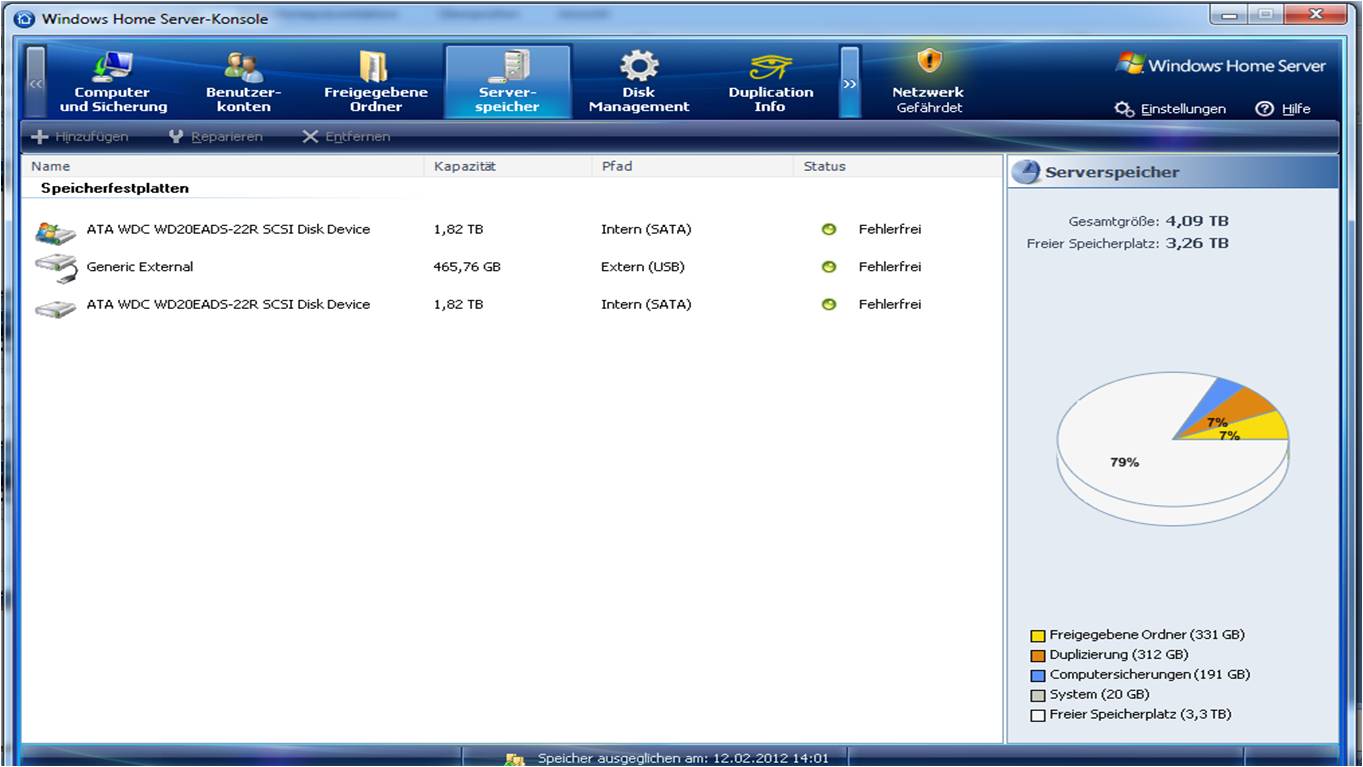Click yellow Freigegebene Ordner legend swatch
The image size is (1363, 767).
[x=1038, y=635]
